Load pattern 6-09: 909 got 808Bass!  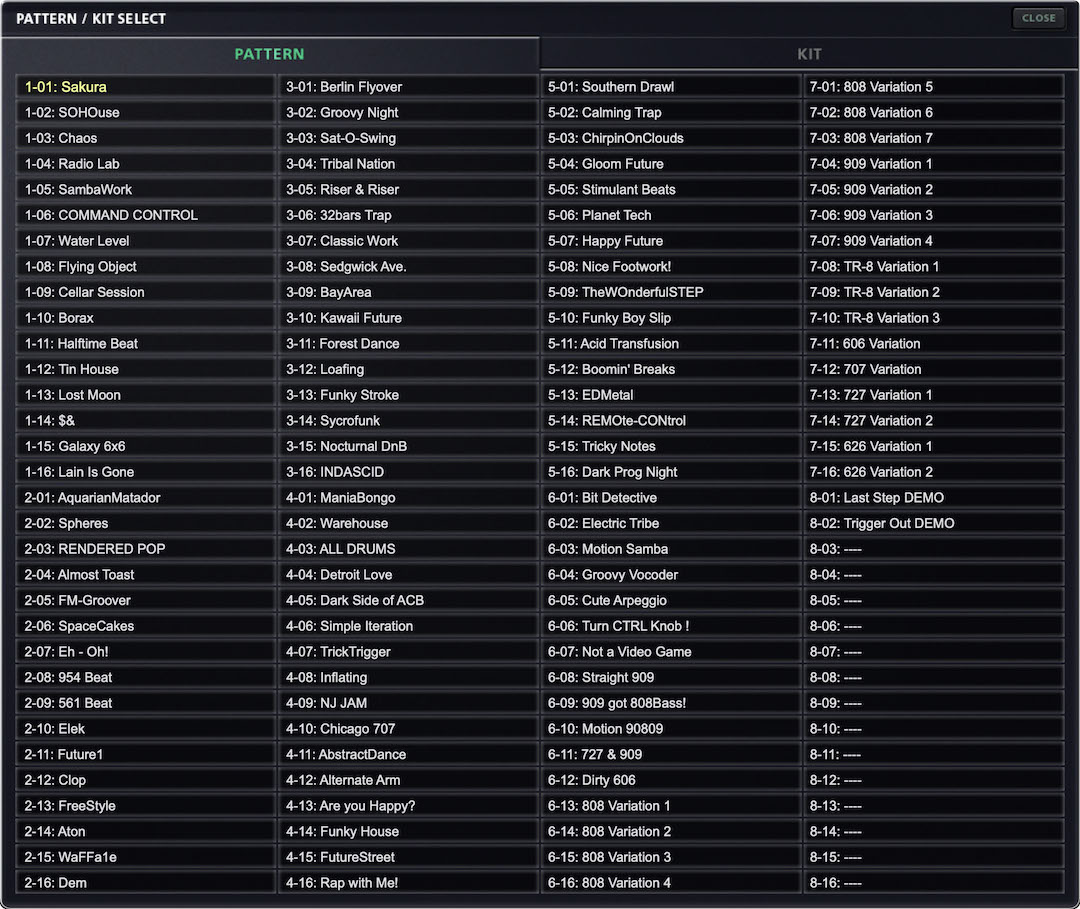pyautogui.click(x=670, y=703)
